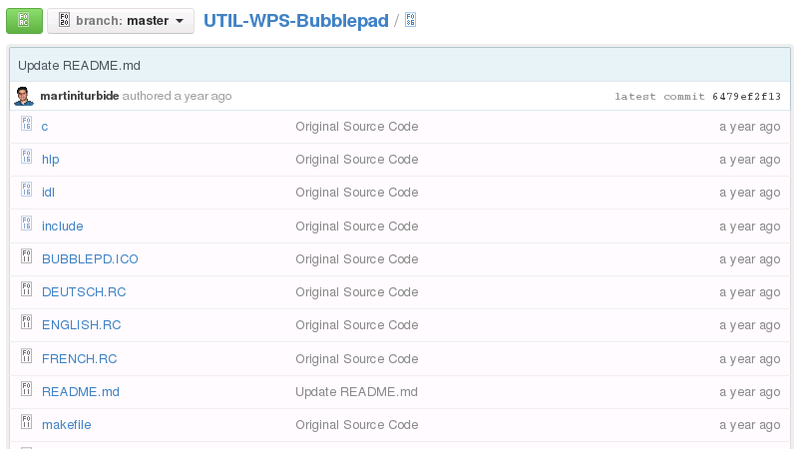Open the include folder
800x449 pixels.
62,226
